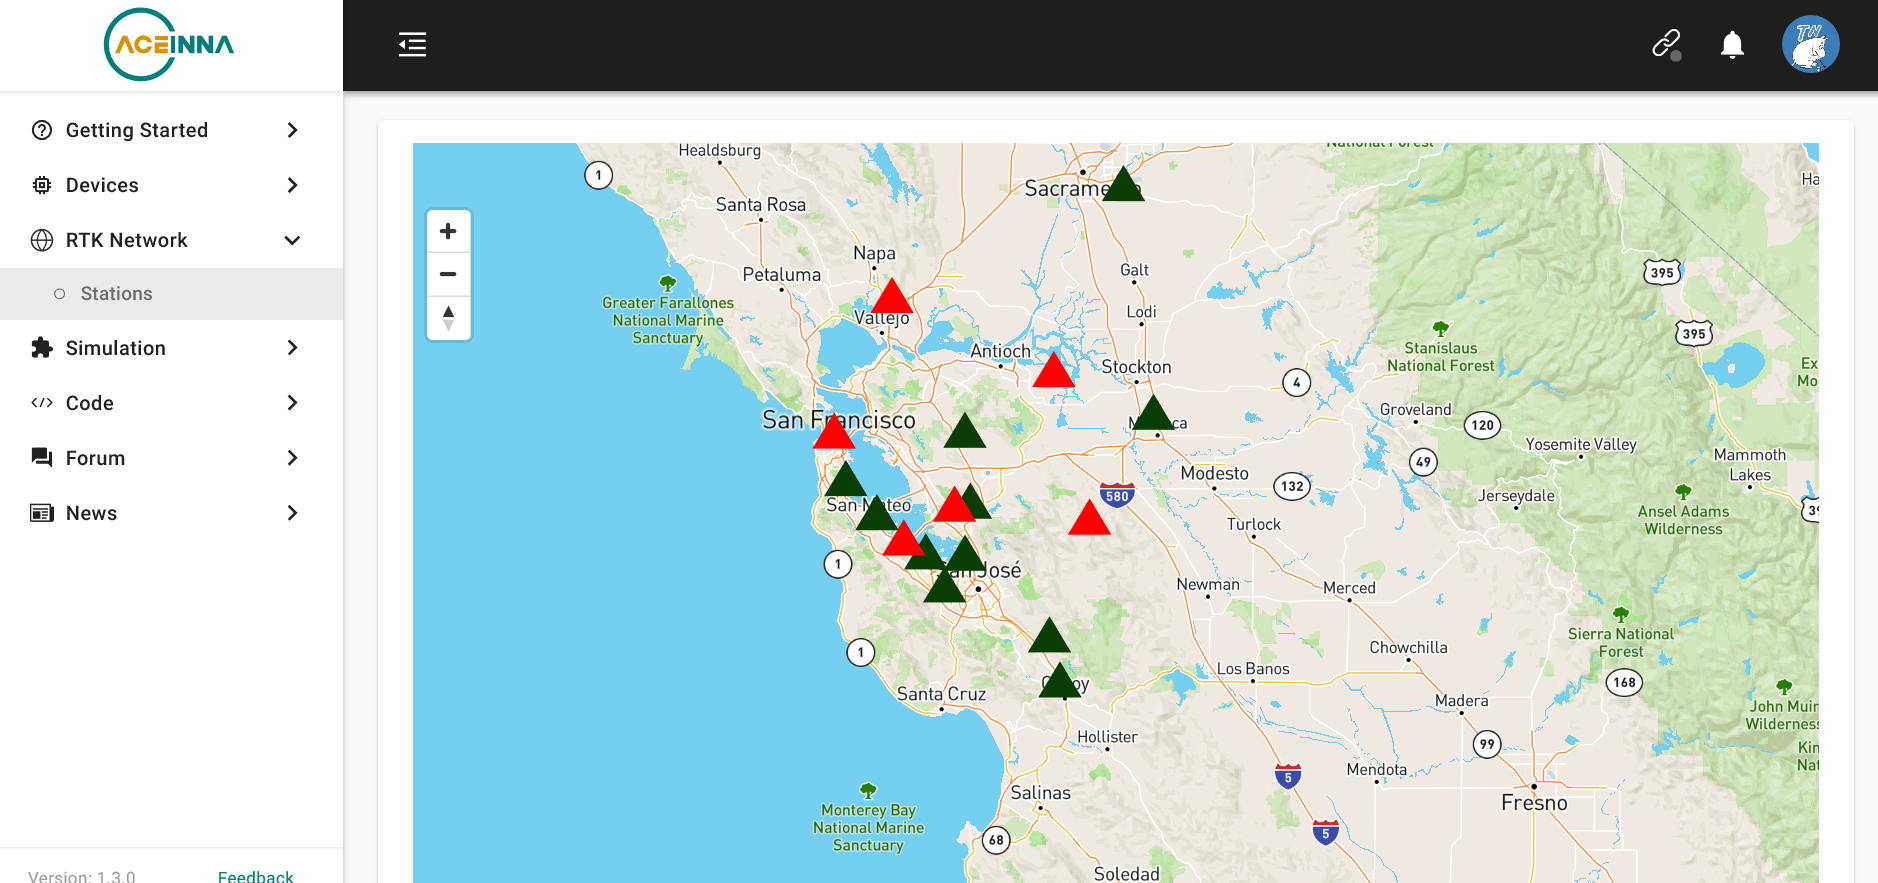
Task: Reset map bearing with compass button
Action: pos(448,318)
